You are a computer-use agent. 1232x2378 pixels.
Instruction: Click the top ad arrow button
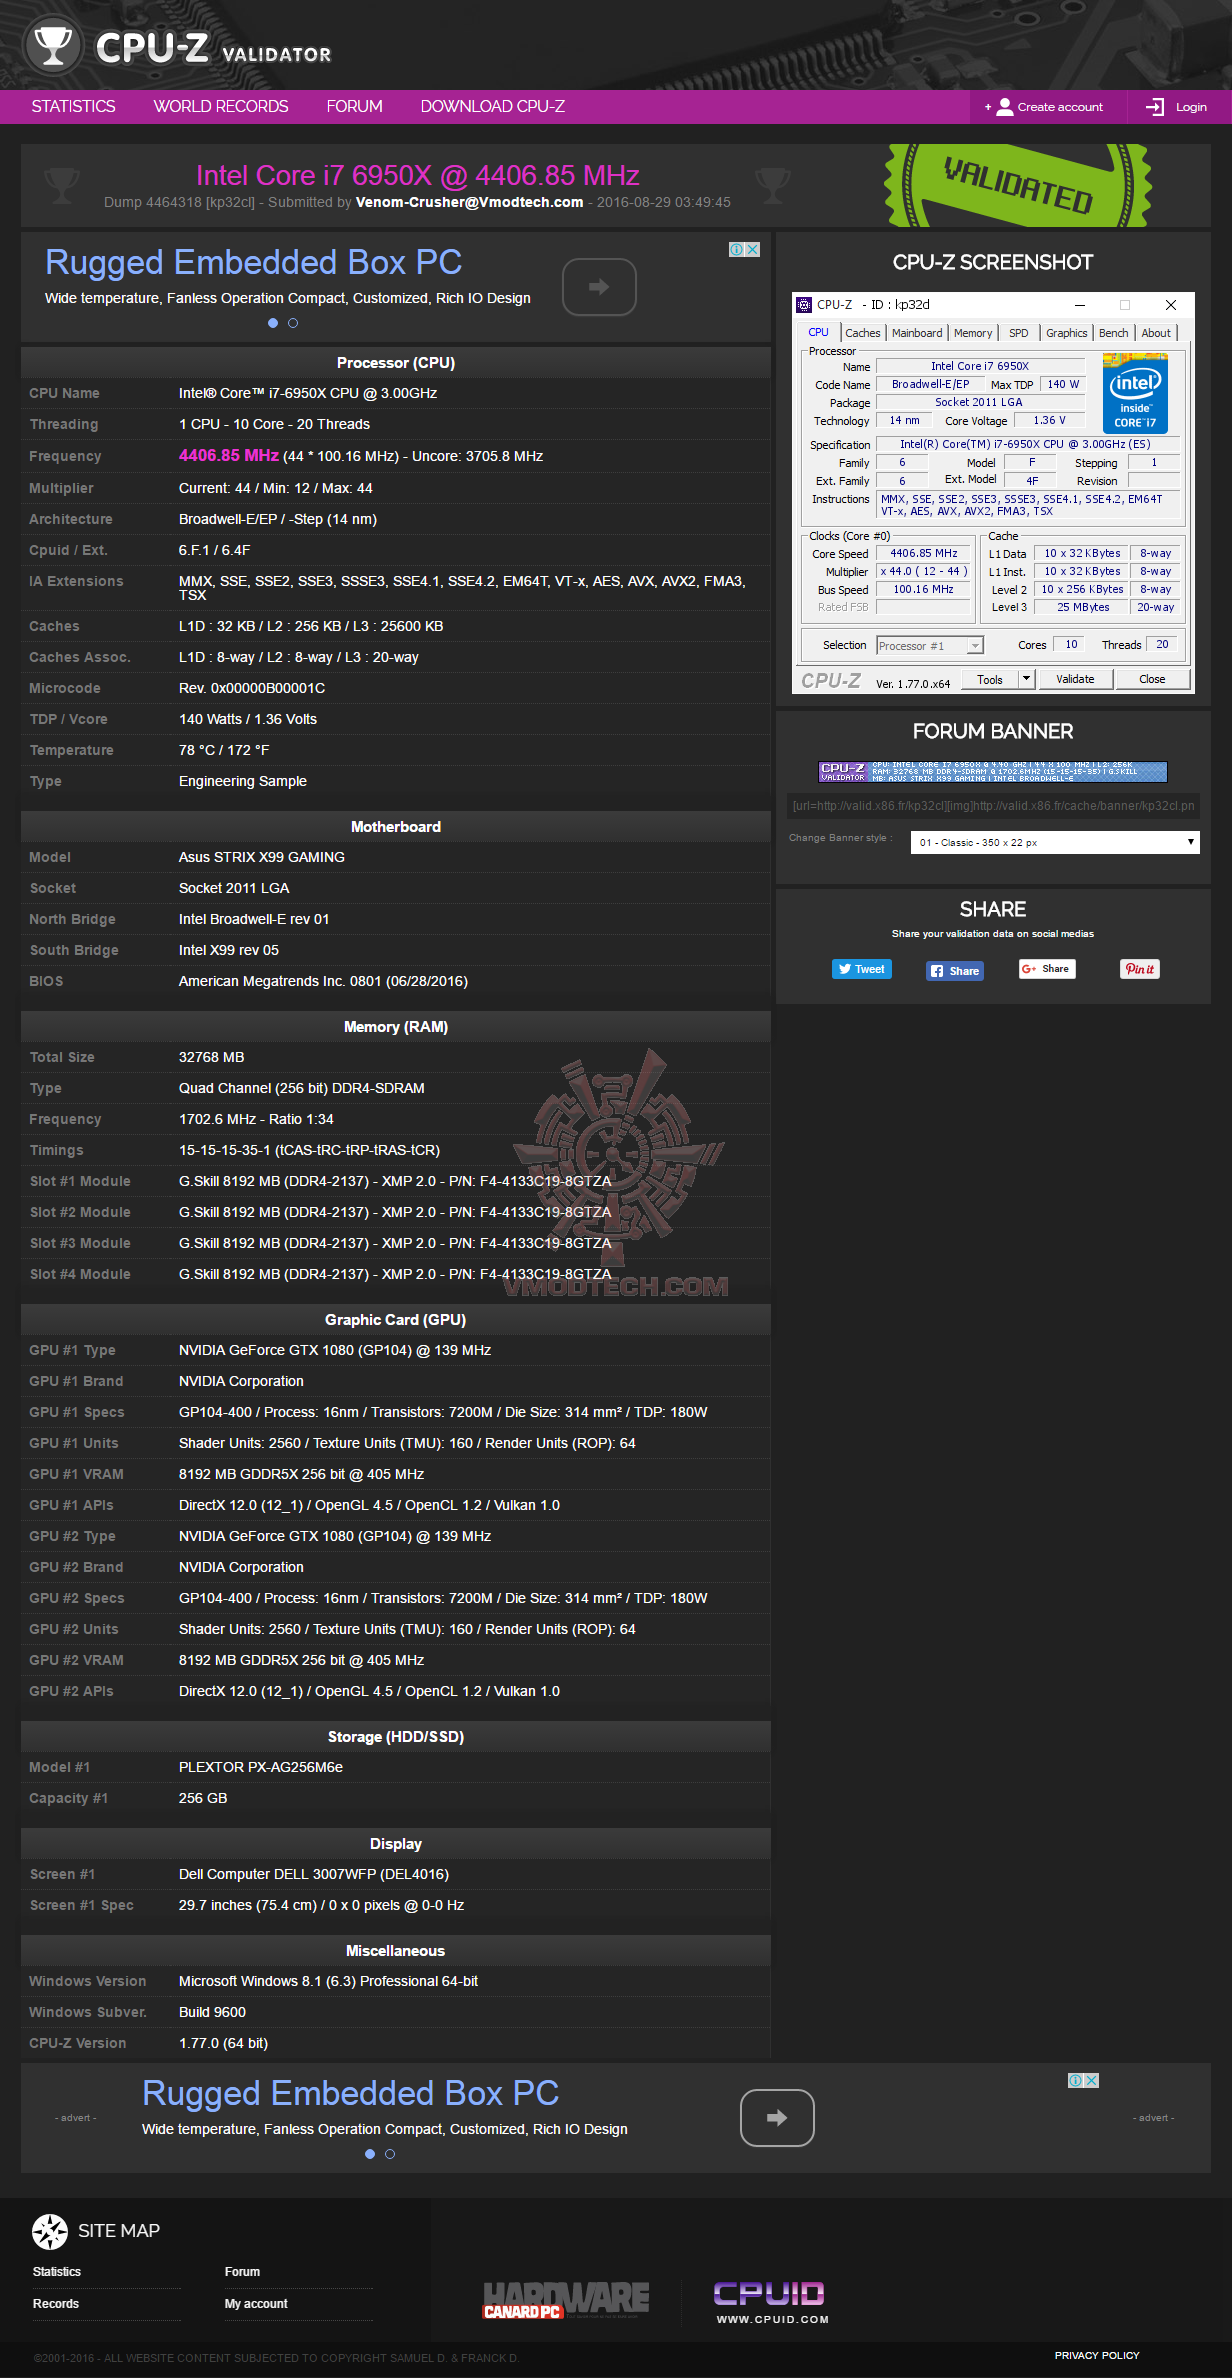[599, 287]
